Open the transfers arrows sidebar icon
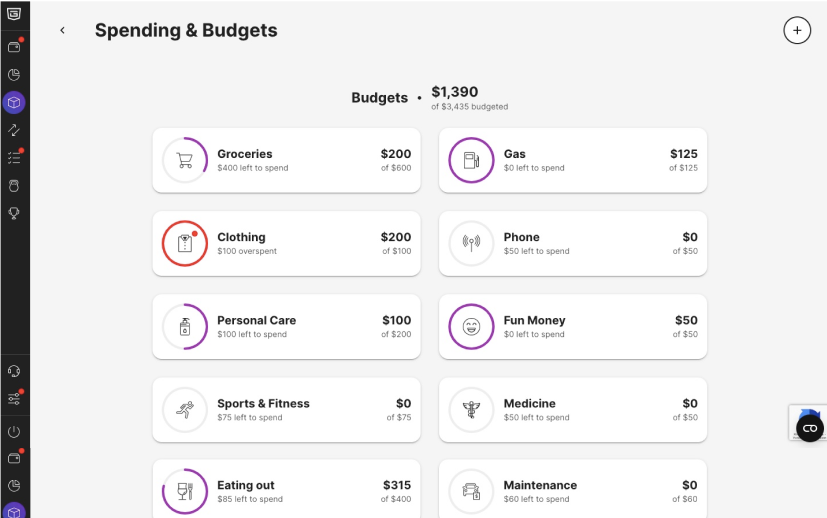 [x=14, y=130]
